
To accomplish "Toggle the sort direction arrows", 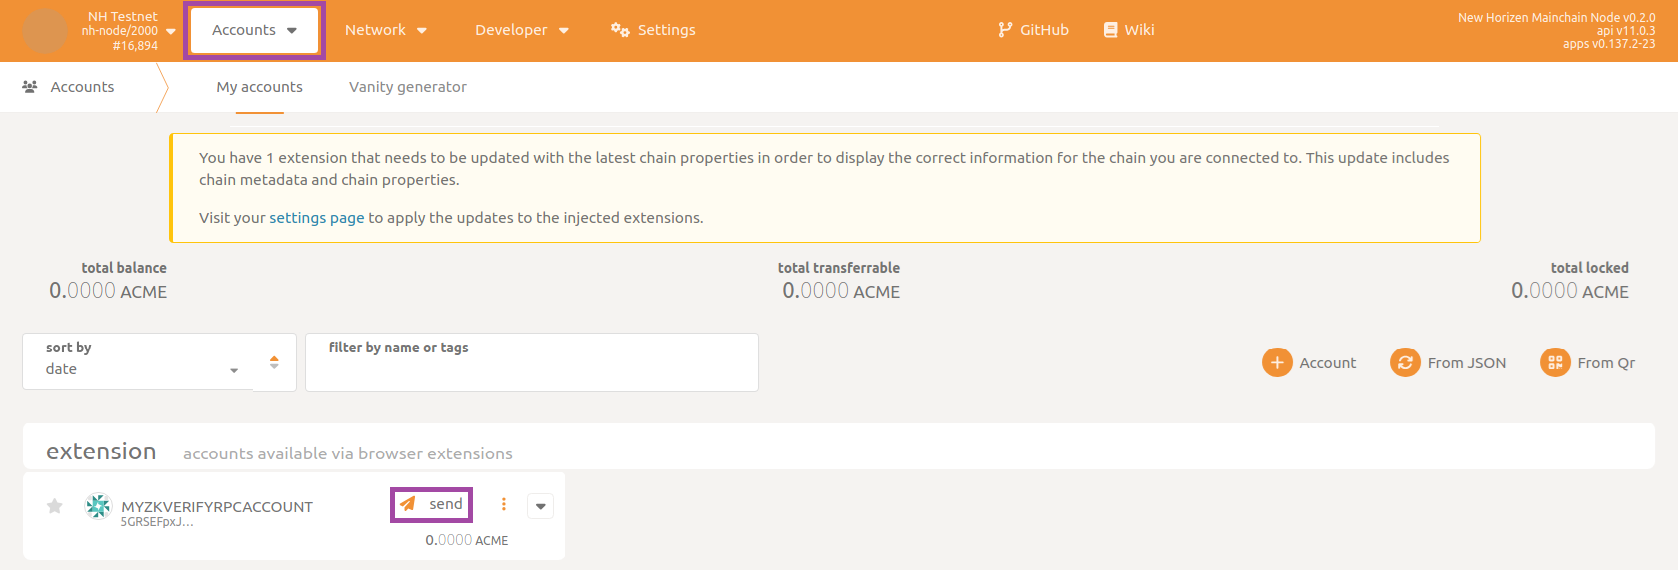I will (x=274, y=362).
